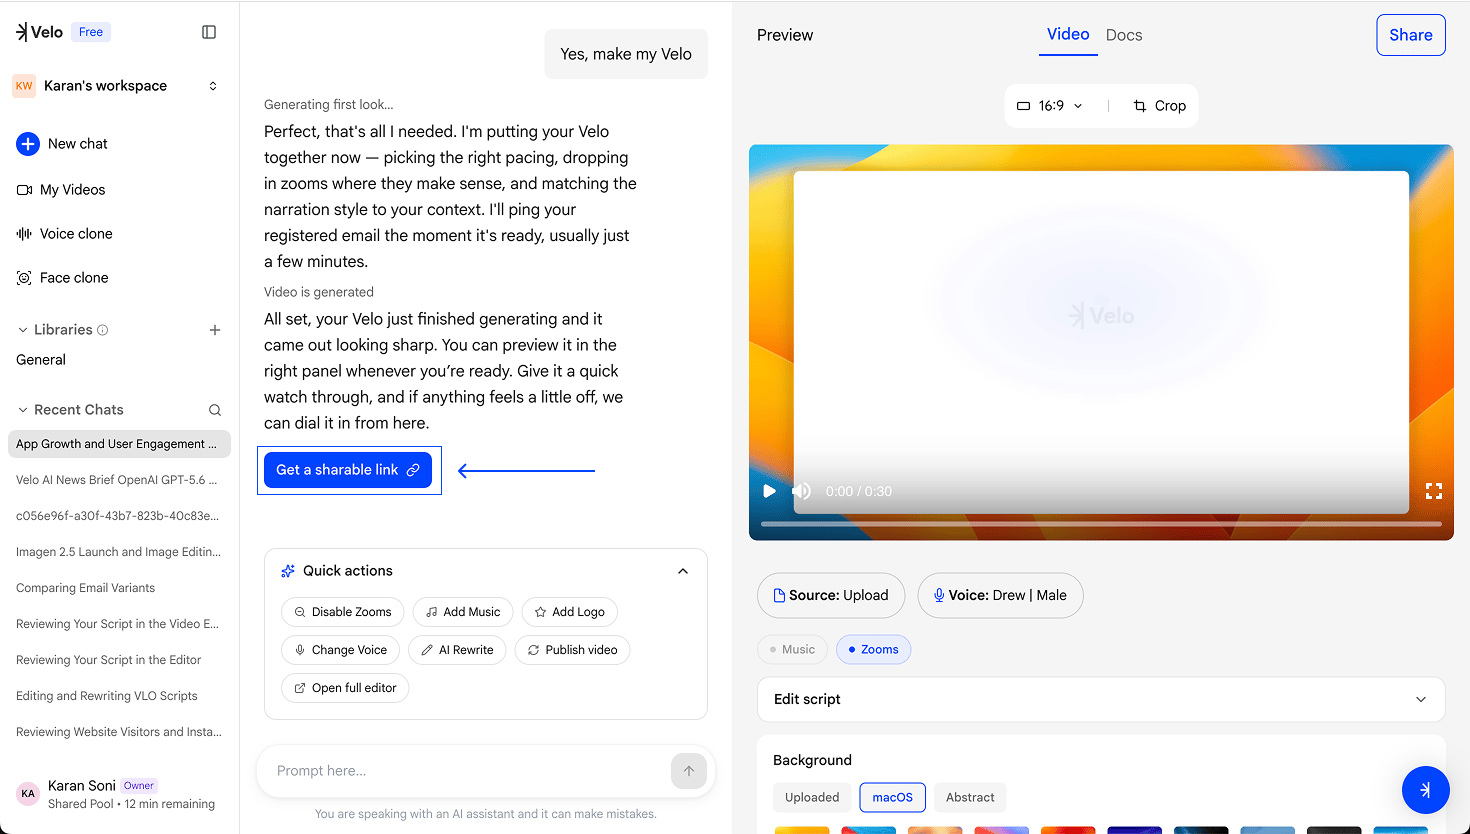Open Face clone page
This screenshot has height=834, width=1470.
(x=62, y=278)
